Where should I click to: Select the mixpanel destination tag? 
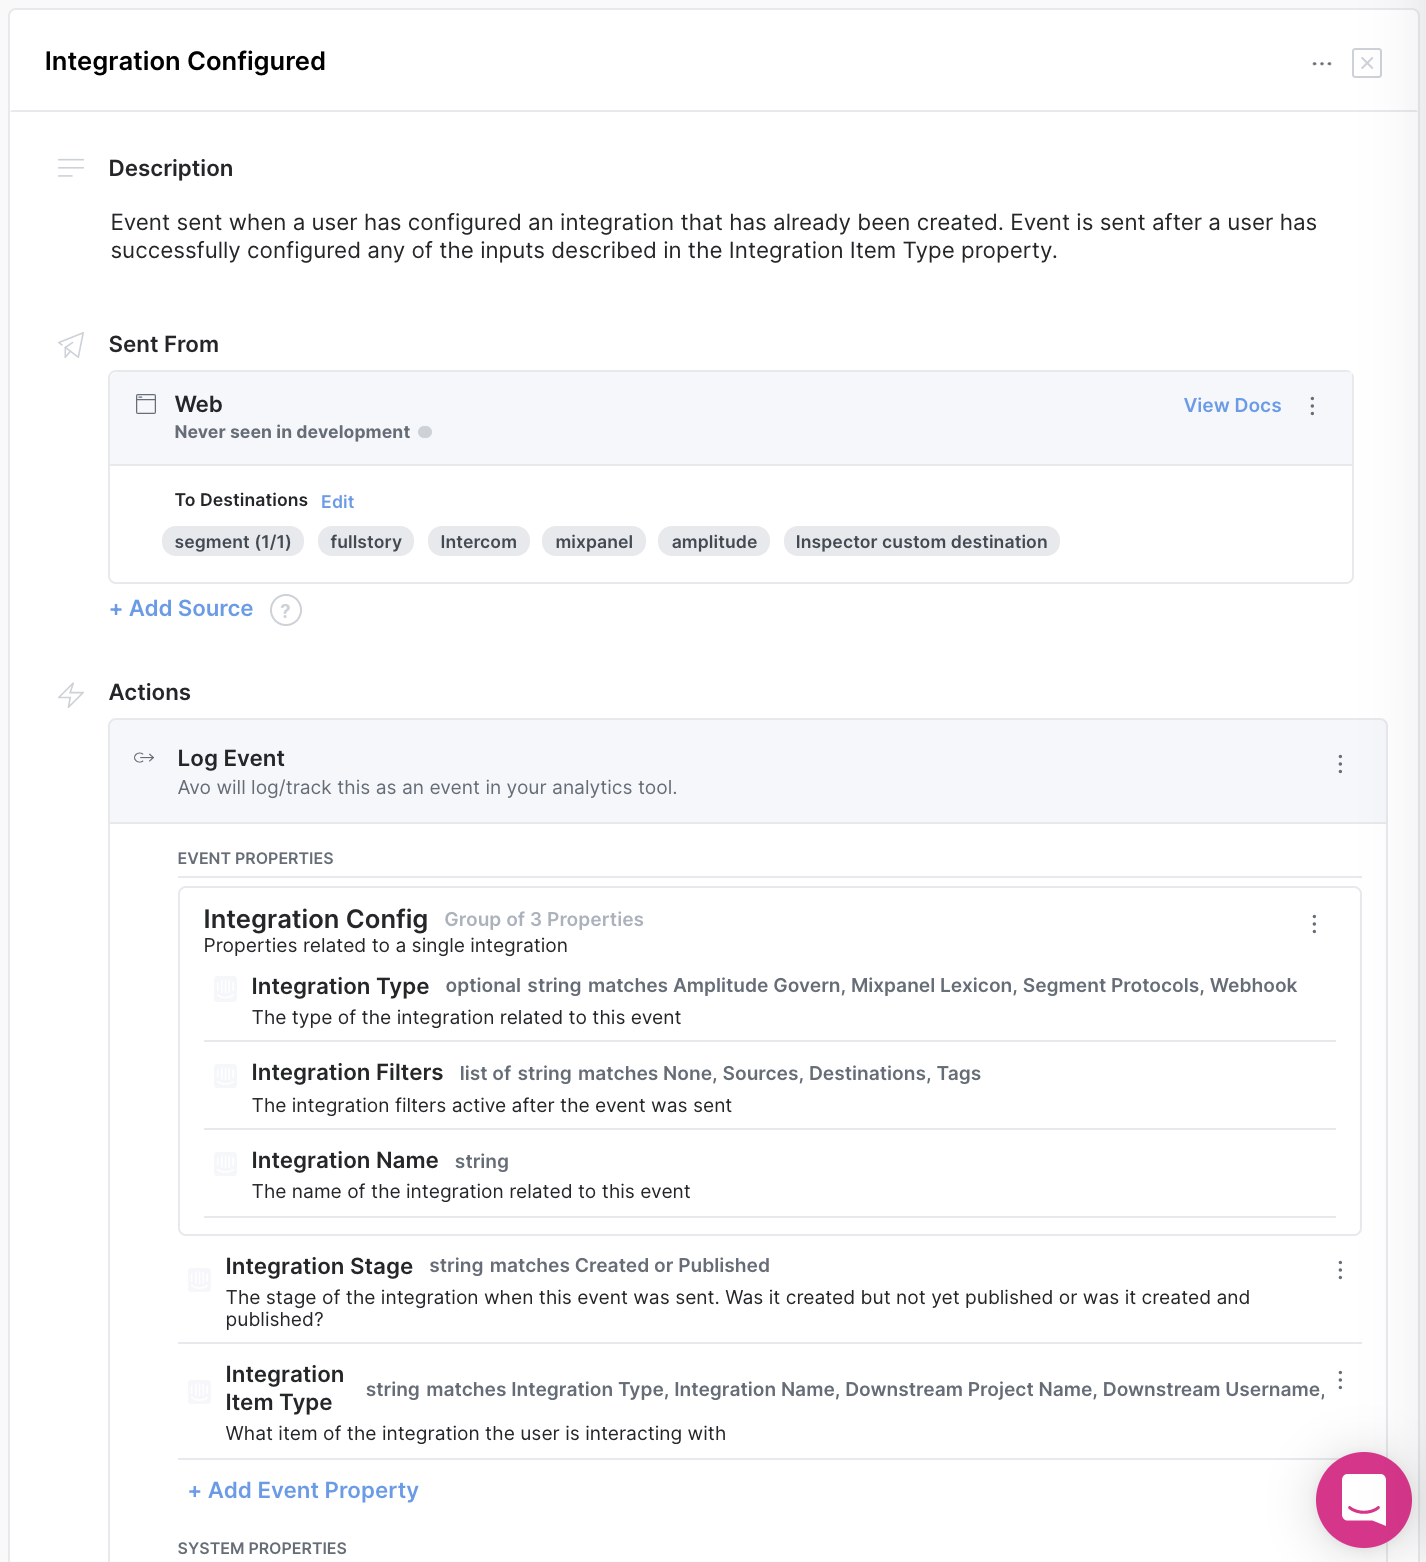[x=594, y=542]
